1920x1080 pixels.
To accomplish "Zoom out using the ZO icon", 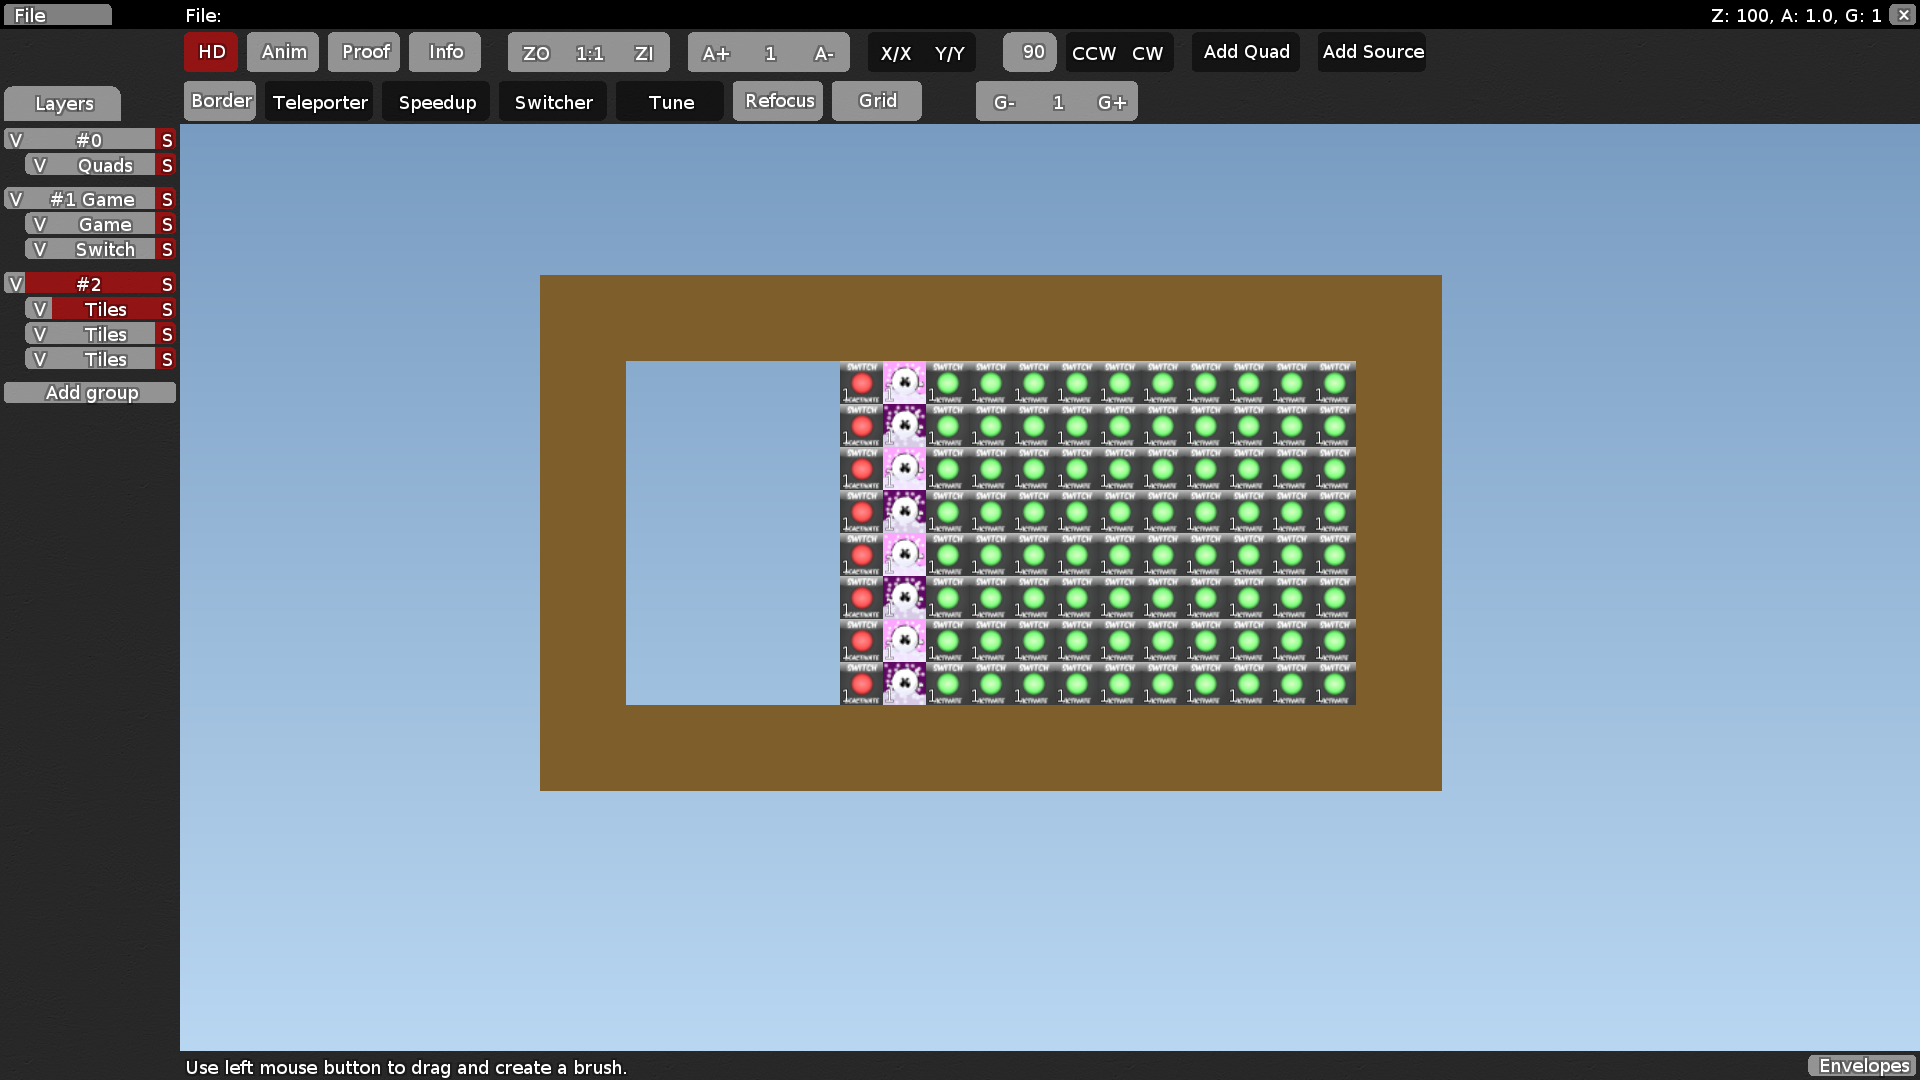I will (536, 52).
